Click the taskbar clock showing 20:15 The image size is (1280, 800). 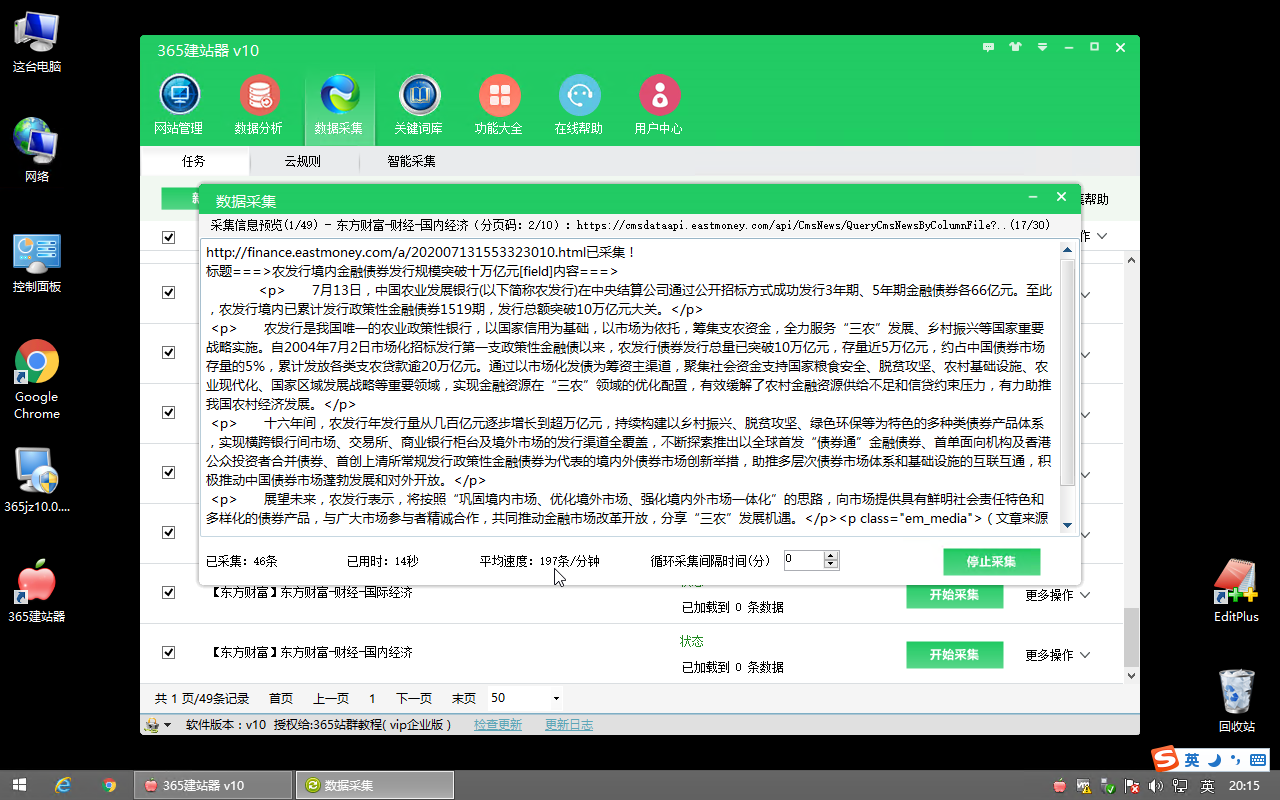tap(1244, 786)
